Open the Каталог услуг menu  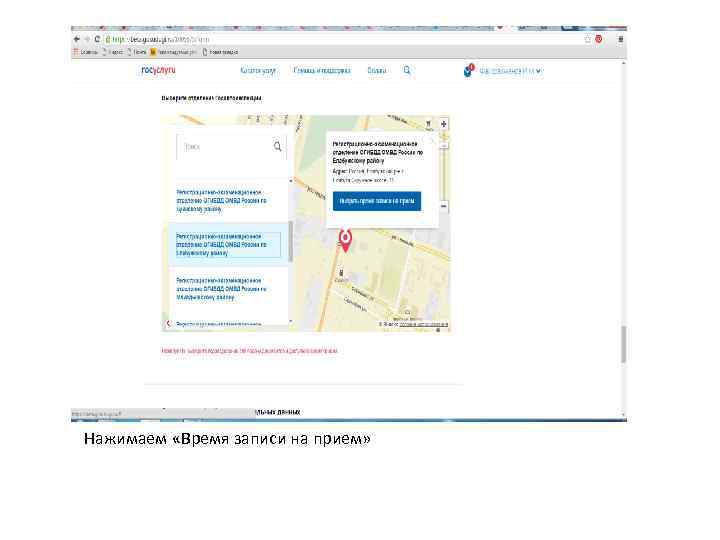click(x=258, y=70)
